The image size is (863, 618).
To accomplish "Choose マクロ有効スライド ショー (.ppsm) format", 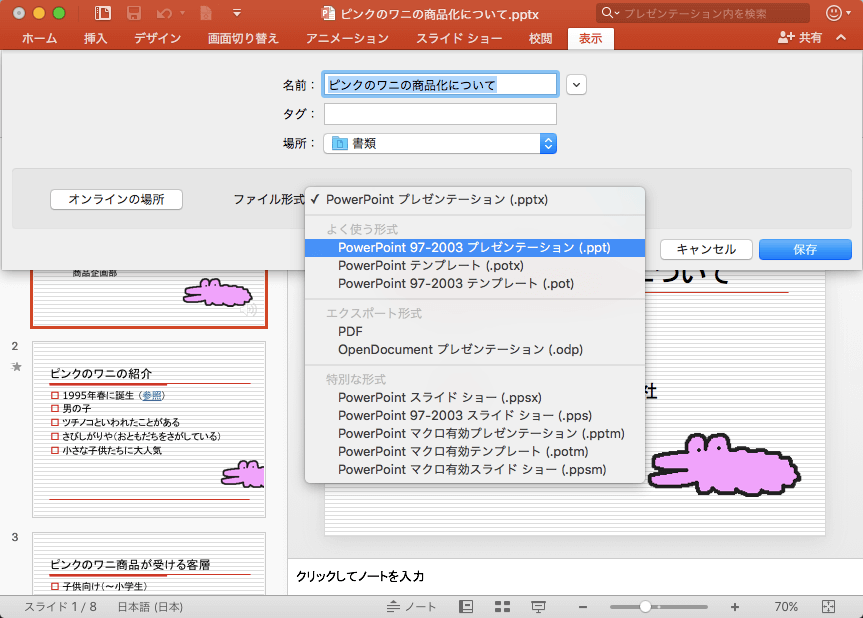I will point(475,469).
